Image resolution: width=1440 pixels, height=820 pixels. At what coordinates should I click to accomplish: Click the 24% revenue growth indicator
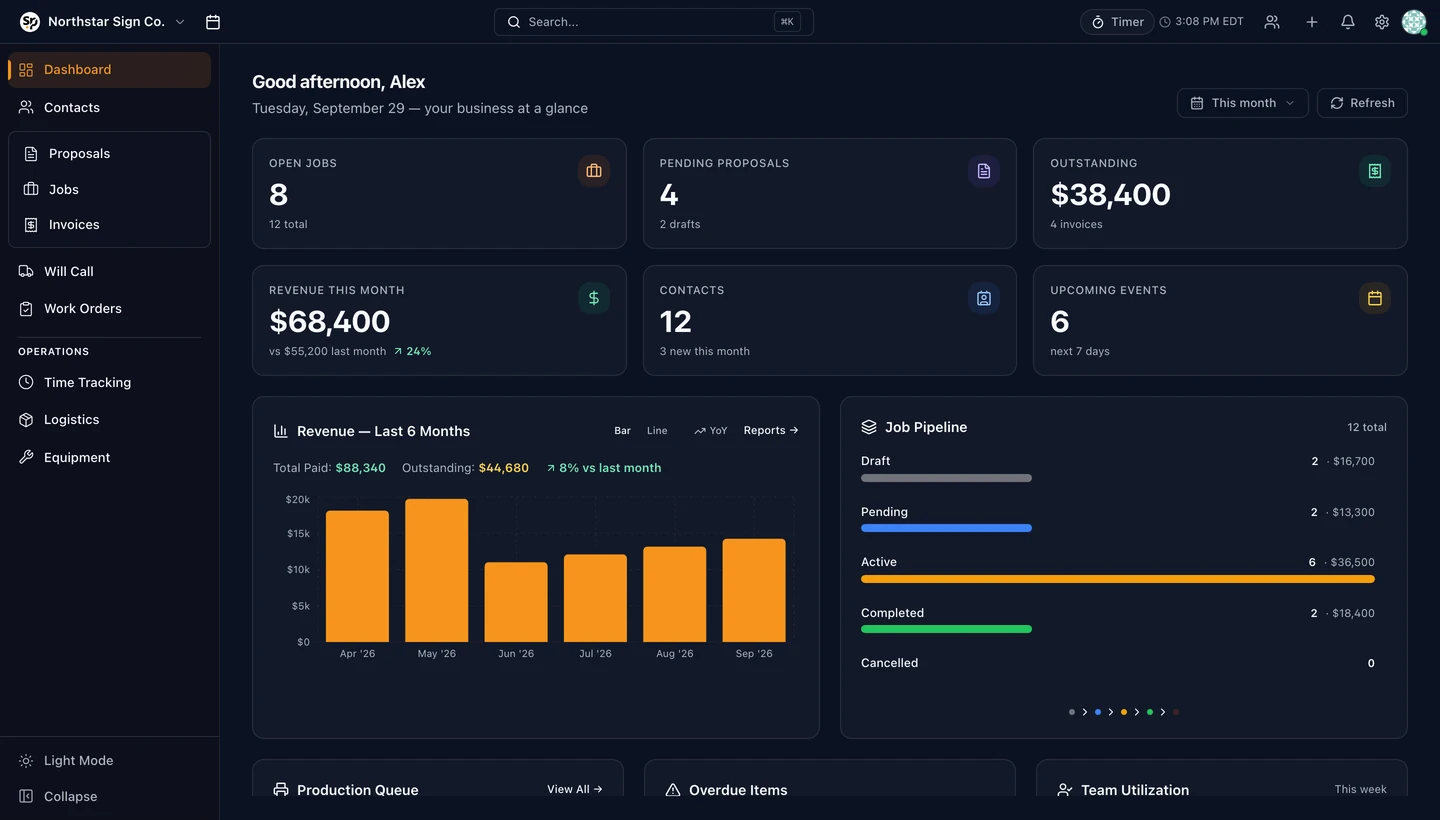coord(412,352)
